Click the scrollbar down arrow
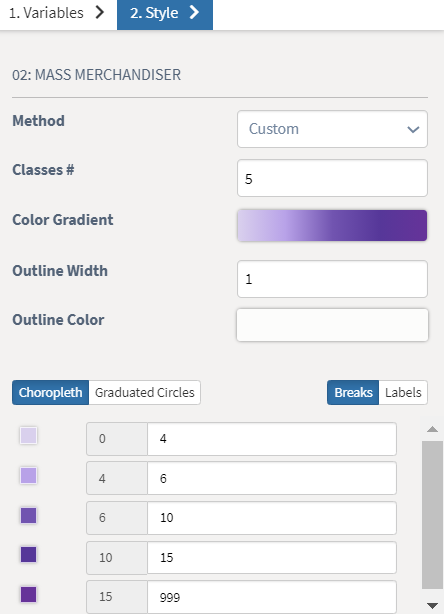Image resolution: width=444 pixels, height=614 pixels. coord(432,606)
